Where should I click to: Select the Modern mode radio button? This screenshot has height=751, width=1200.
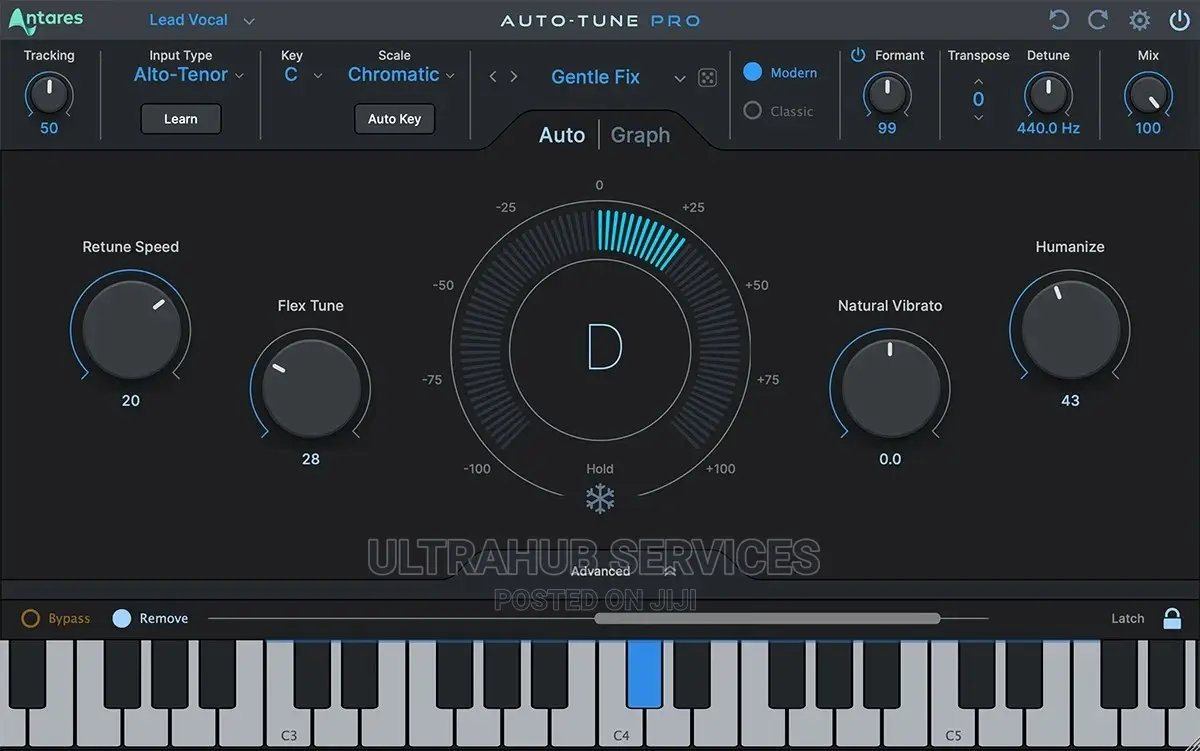[753, 72]
